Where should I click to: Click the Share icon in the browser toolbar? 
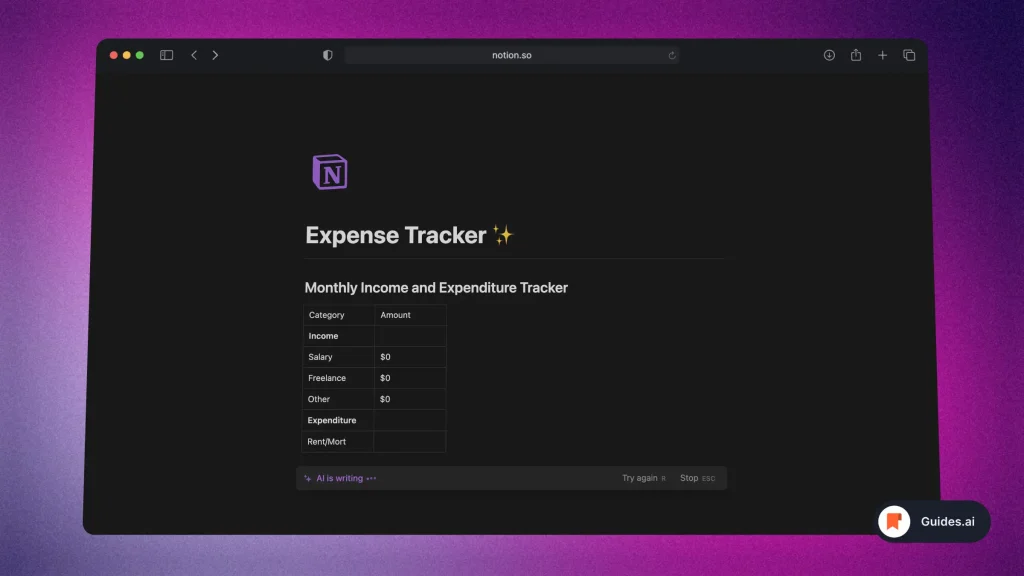coord(855,55)
